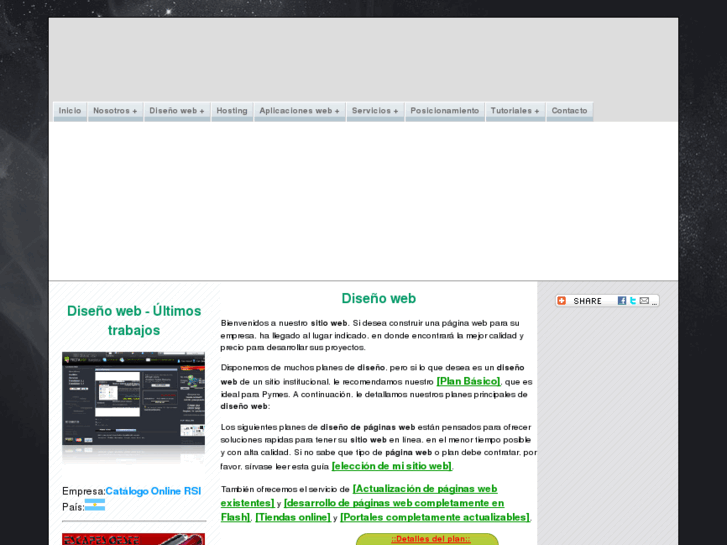This screenshot has height=545, width=727.
Task: Open the Catálogo Online RSI link
Action: click(153, 491)
